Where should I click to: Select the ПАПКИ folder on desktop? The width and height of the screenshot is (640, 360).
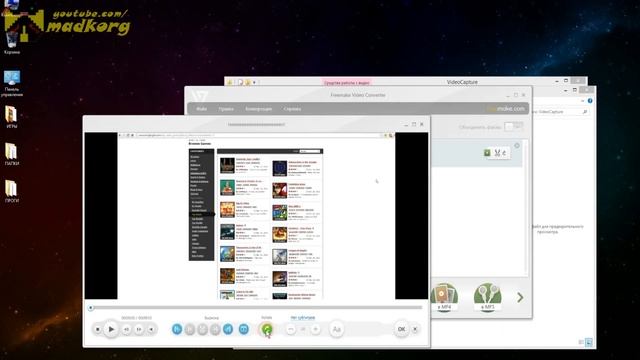tap(11, 154)
